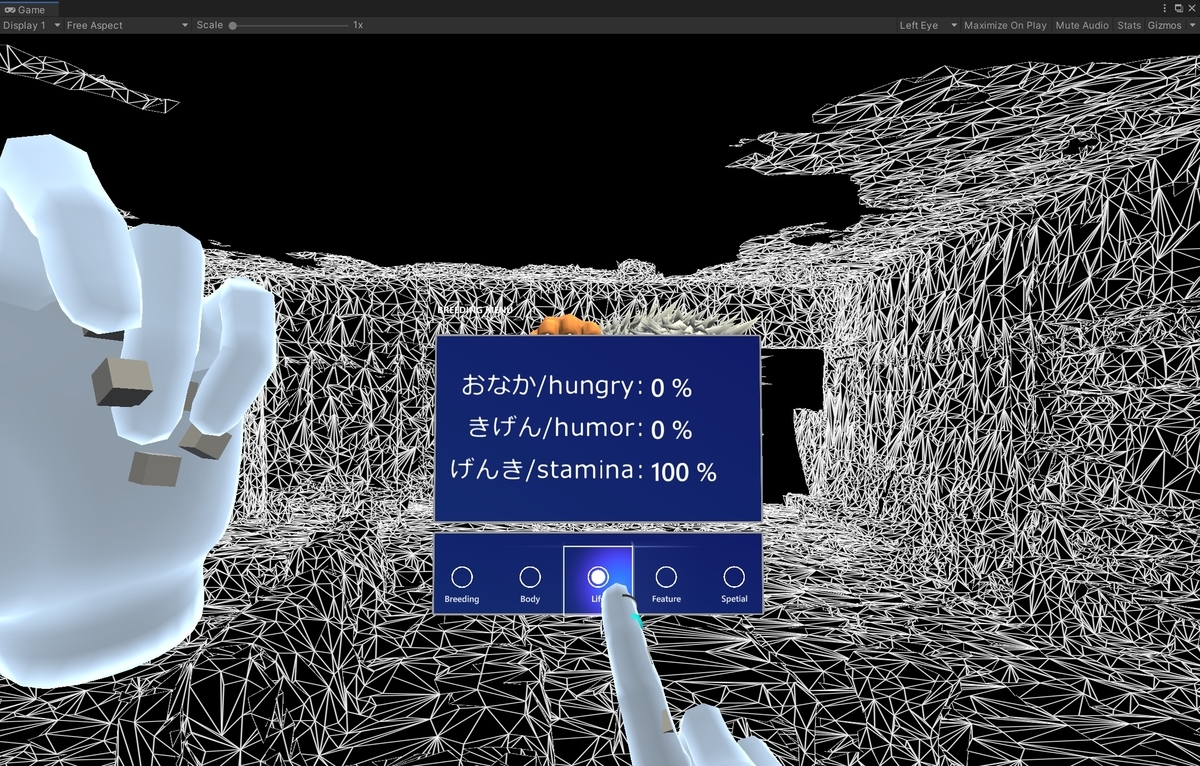Click the きげん/humor label
This screenshot has width=1200, height=766.
(556, 428)
